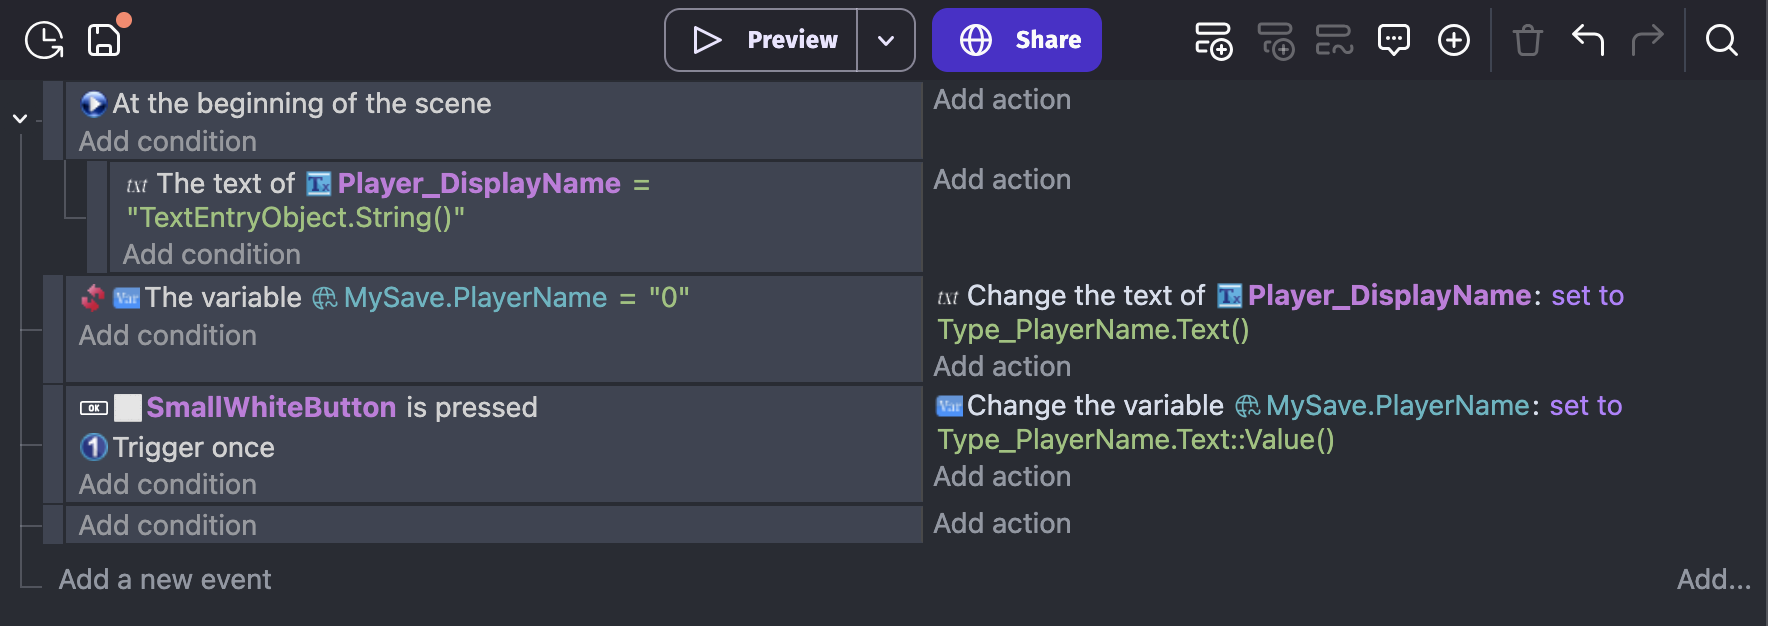The image size is (1768, 626).
Task: Click the undo arrow icon
Action: [1587, 40]
